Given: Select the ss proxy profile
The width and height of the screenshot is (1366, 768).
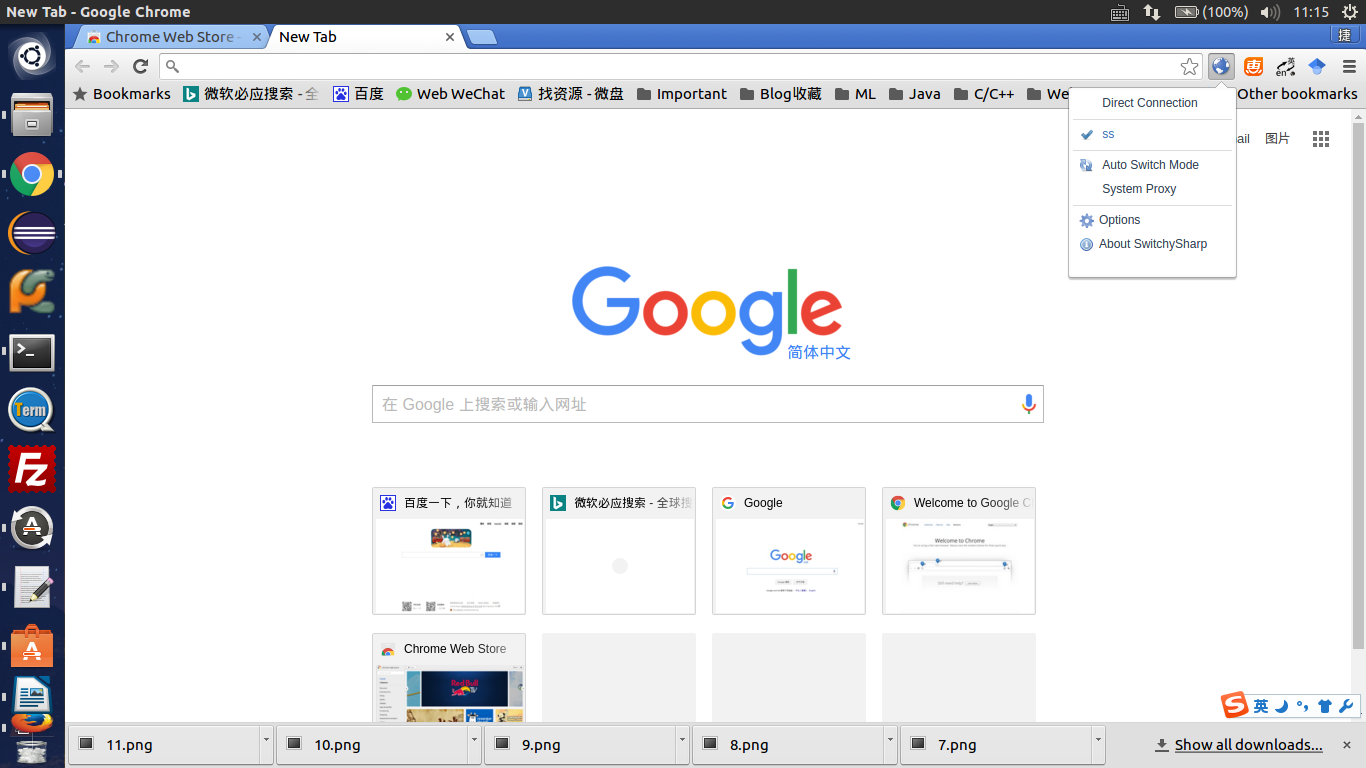Looking at the screenshot, I should coord(1152,134).
